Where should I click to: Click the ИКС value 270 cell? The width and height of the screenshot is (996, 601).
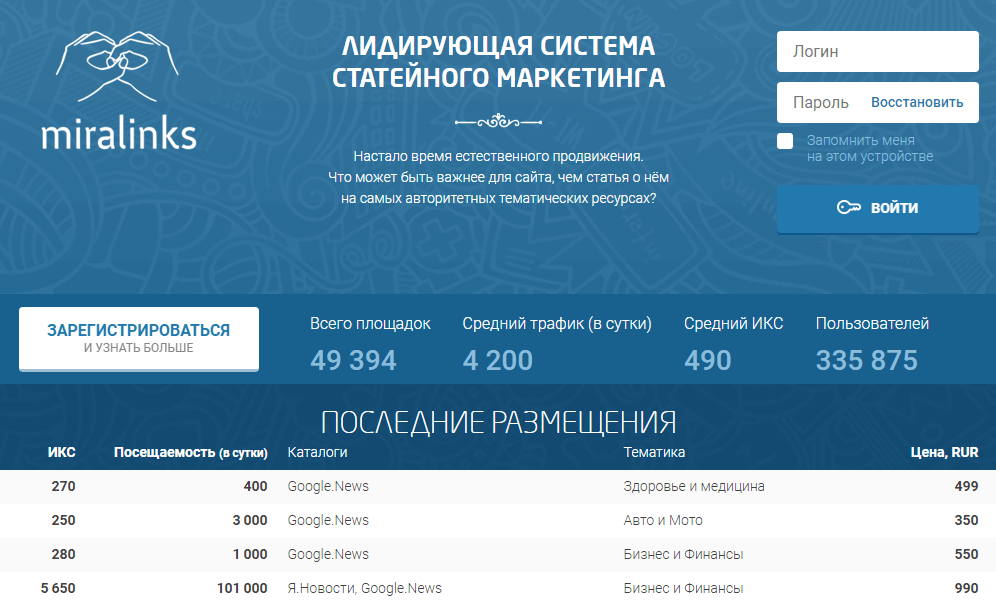(x=64, y=487)
